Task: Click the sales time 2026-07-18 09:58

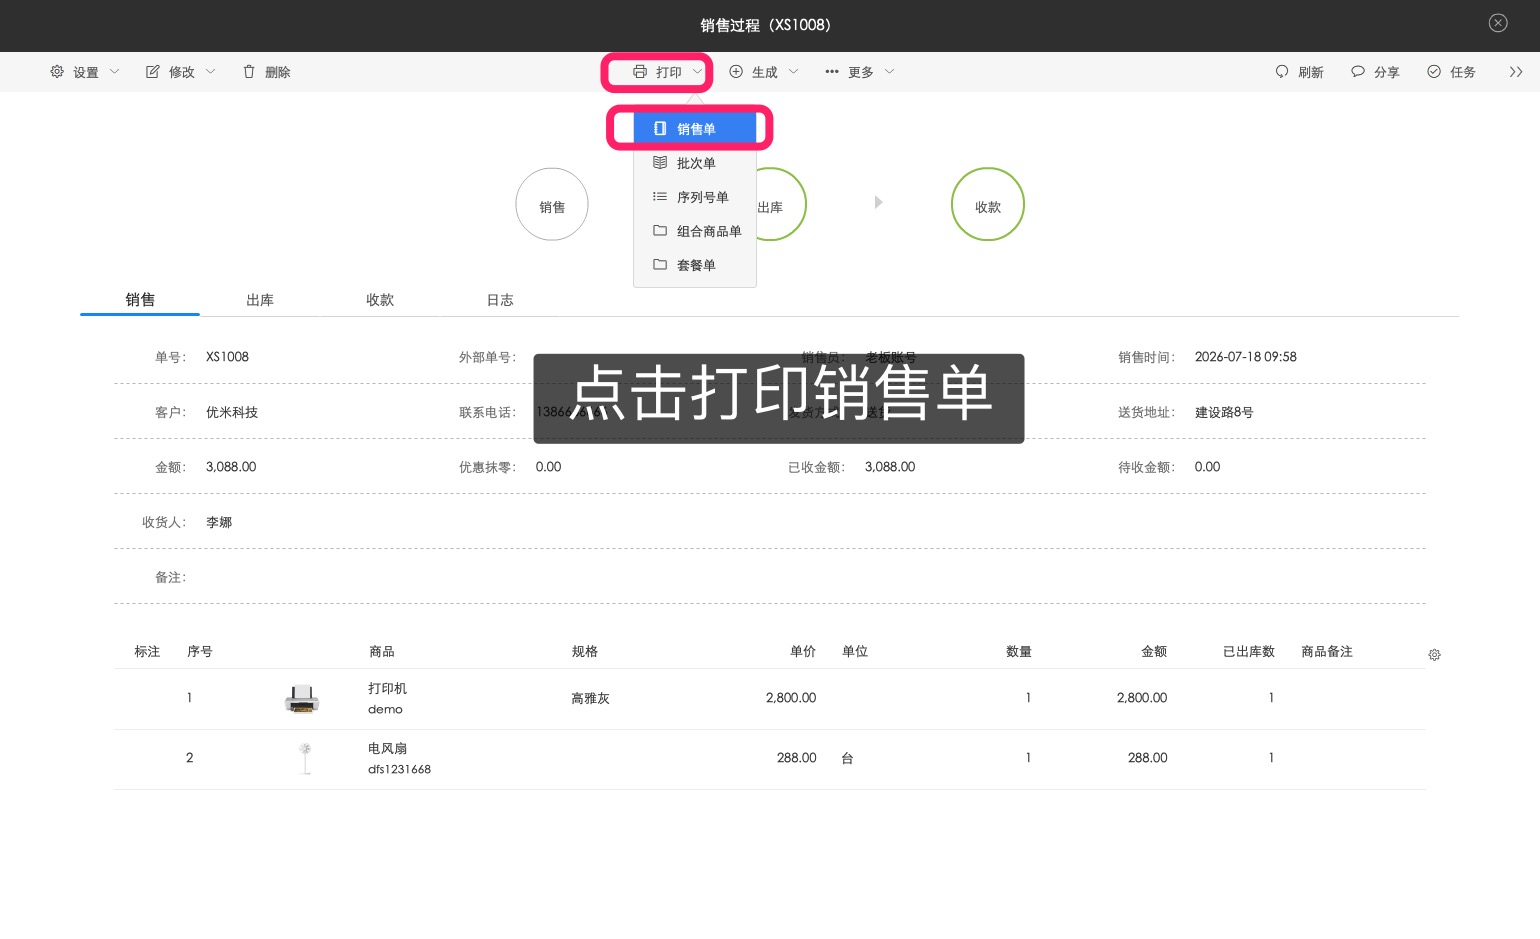Action: coord(1246,357)
